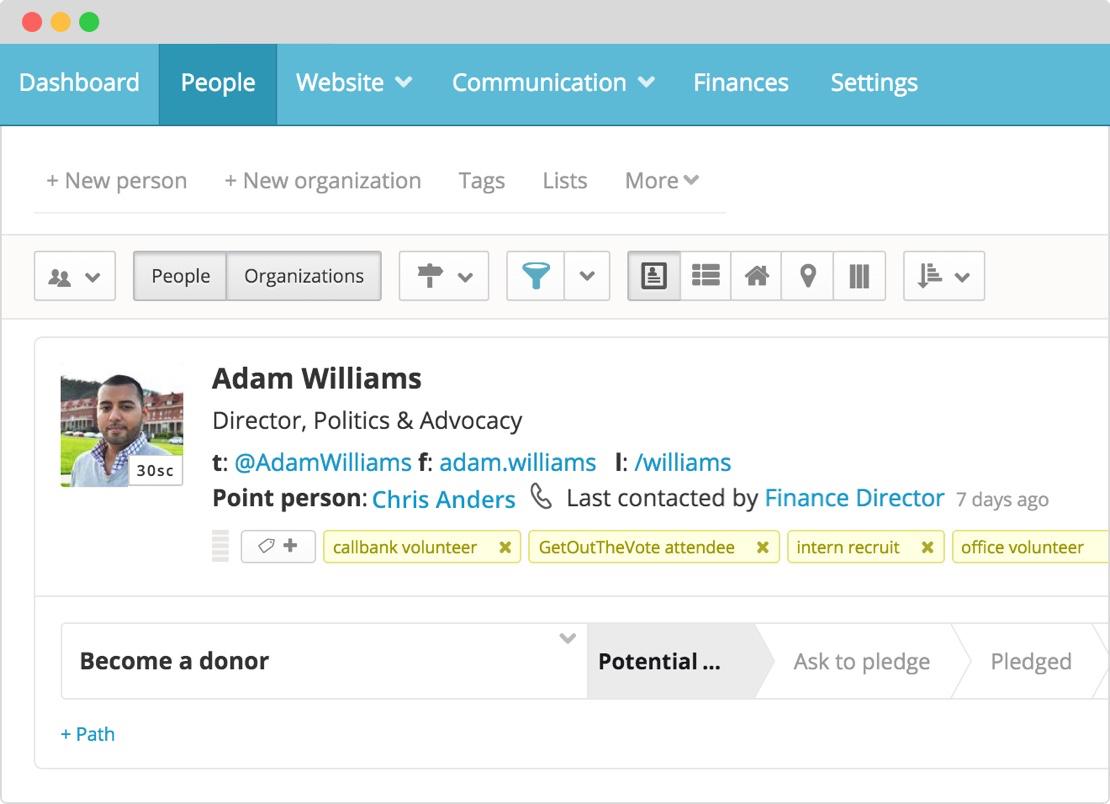The width and height of the screenshot is (1110, 804).
Task: Switch to profile card view
Action: (x=654, y=276)
